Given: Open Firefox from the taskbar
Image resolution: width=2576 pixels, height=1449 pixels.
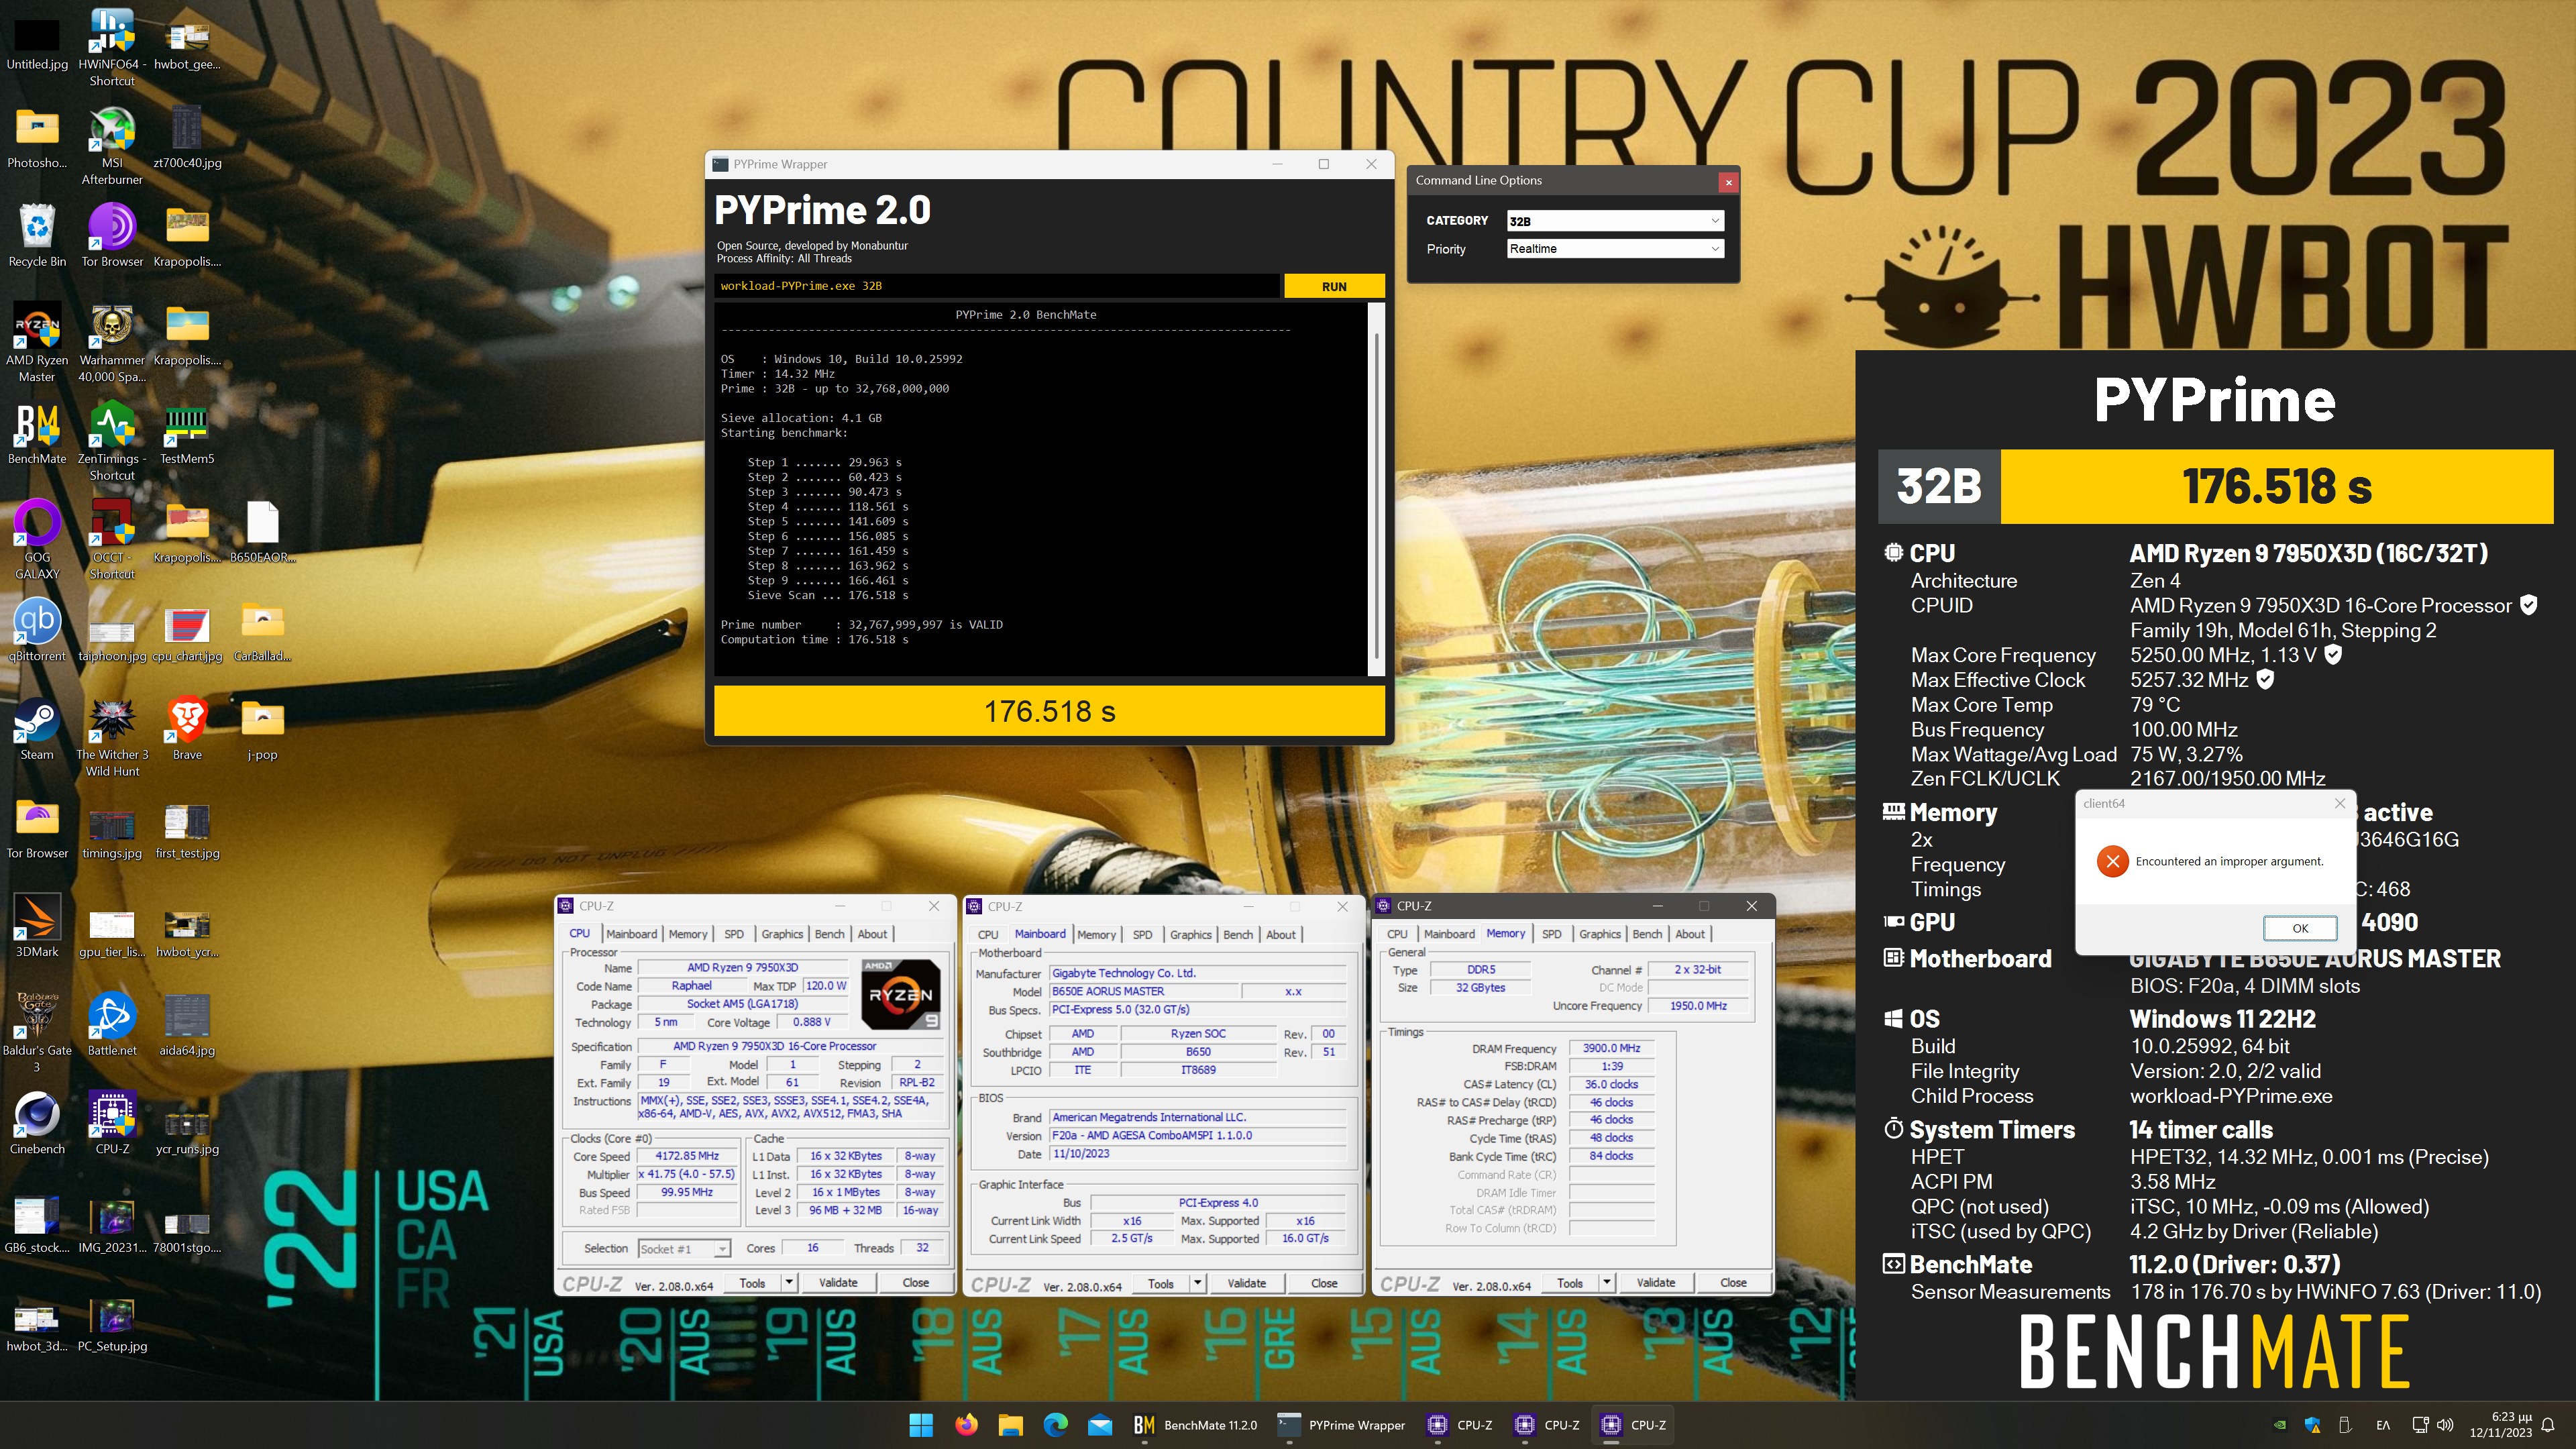Looking at the screenshot, I should pyautogui.click(x=966, y=1425).
